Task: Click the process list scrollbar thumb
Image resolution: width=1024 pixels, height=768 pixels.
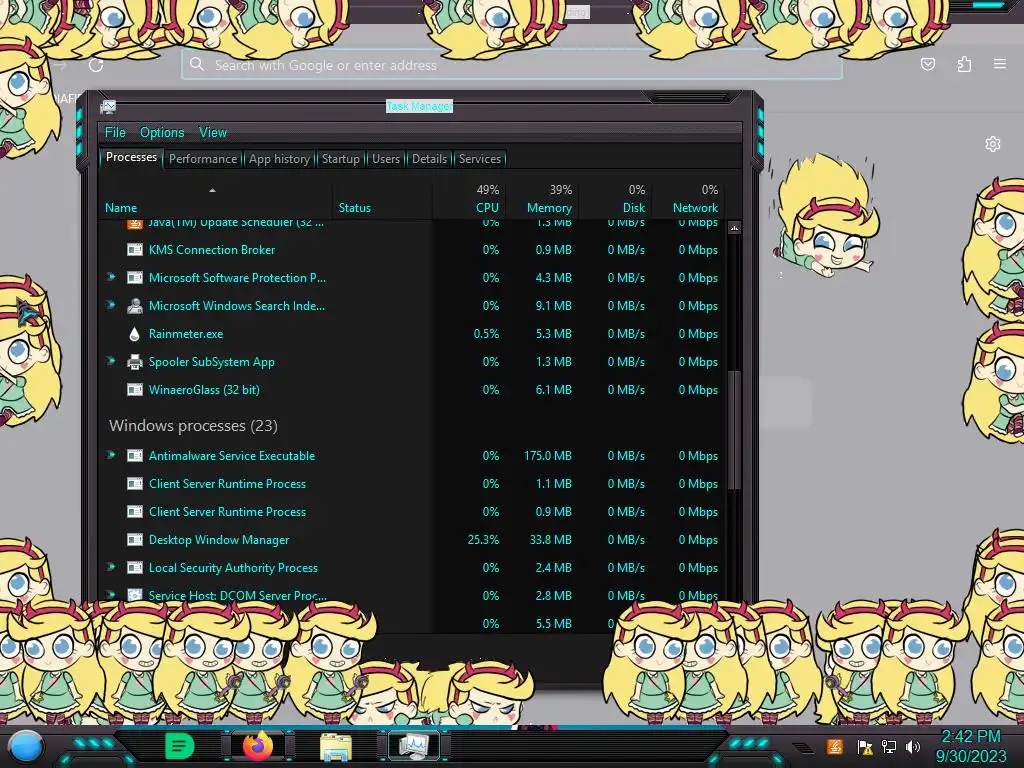Action: coord(734,430)
